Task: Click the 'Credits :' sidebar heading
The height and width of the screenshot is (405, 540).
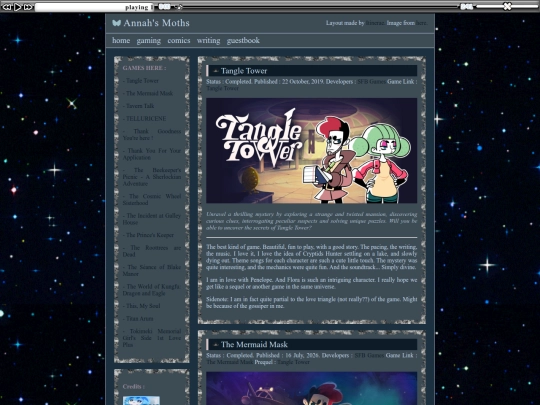Action: (x=134, y=387)
